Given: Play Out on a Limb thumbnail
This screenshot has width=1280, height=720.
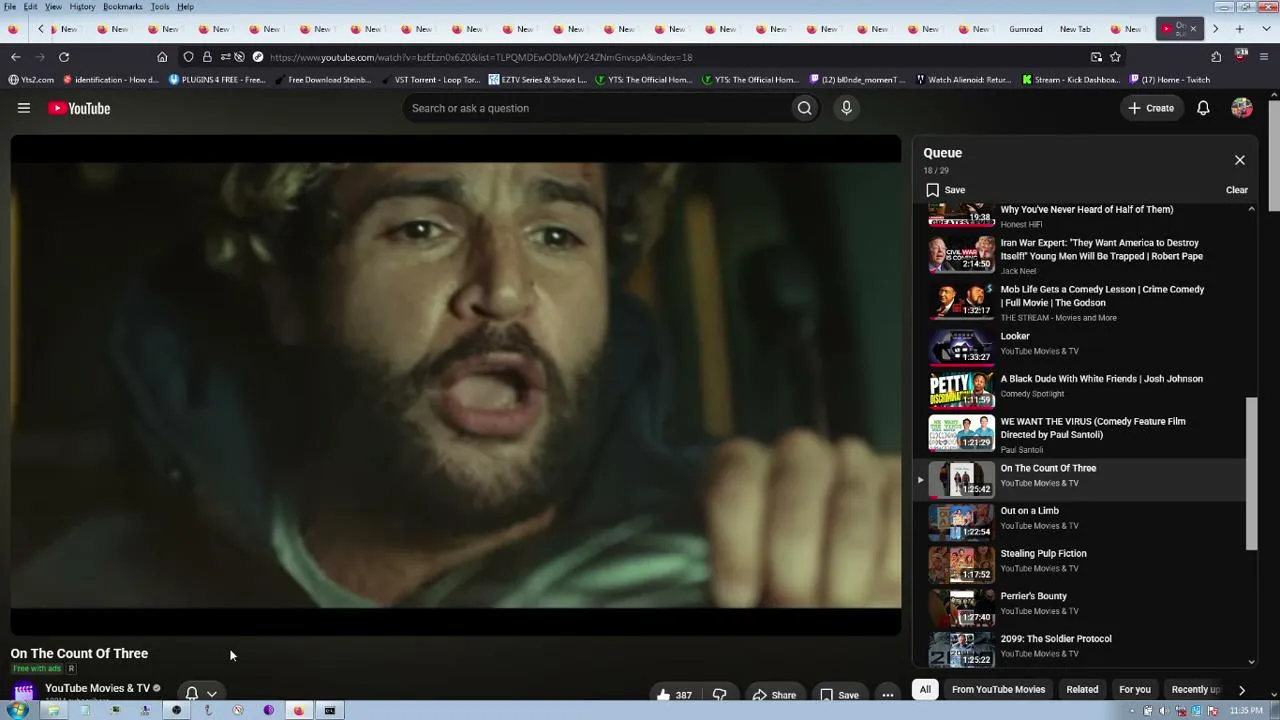Looking at the screenshot, I should [961, 521].
